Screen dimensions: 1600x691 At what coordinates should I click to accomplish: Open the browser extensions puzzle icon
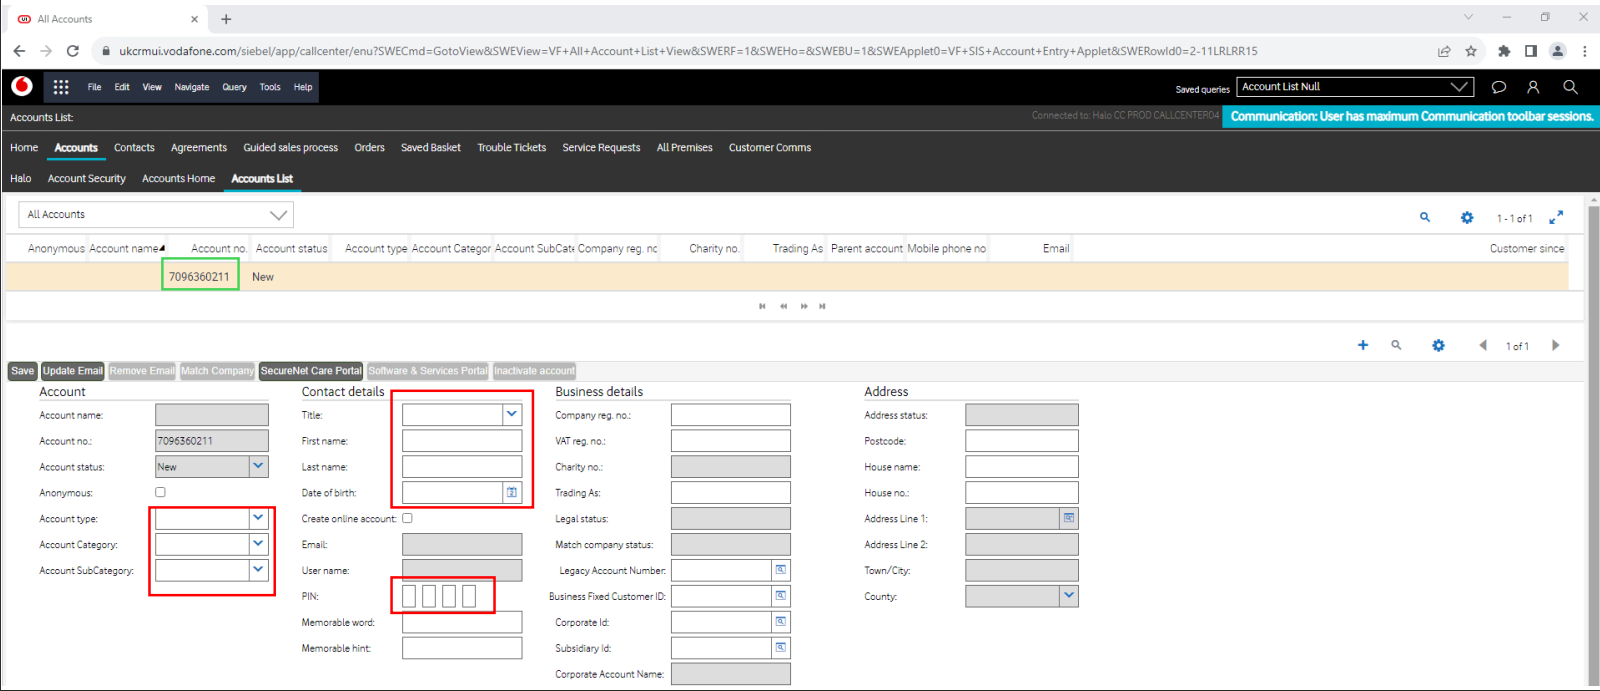pyautogui.click(x=1504, y=51)
